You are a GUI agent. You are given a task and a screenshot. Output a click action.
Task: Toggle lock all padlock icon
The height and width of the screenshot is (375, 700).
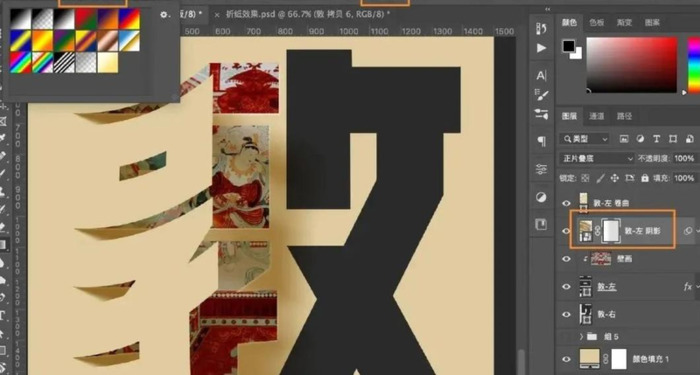point(644,178)
